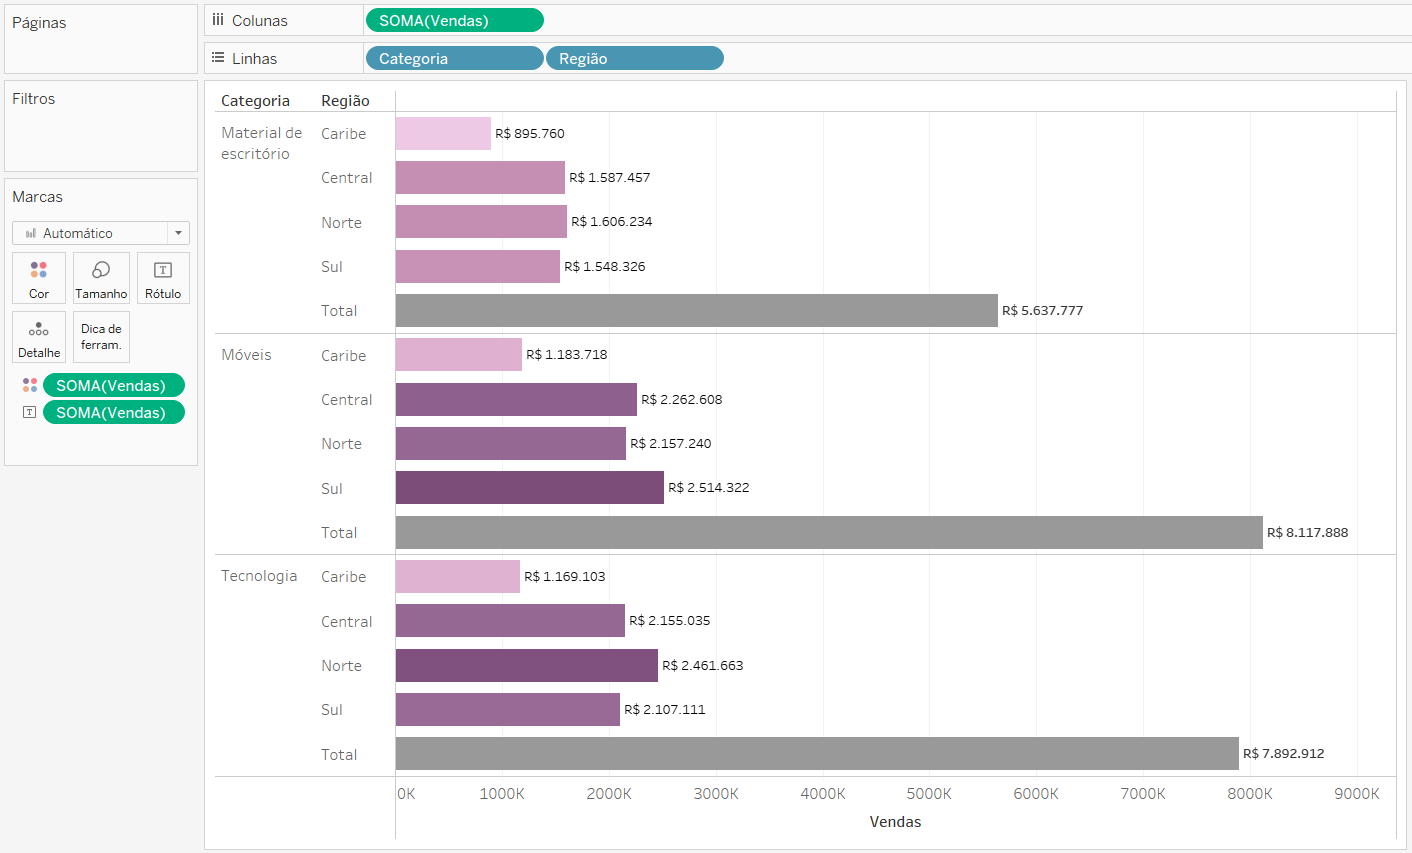Open the Tamanho size marks card
The image size is (1412, 853).
coord(101,278)
